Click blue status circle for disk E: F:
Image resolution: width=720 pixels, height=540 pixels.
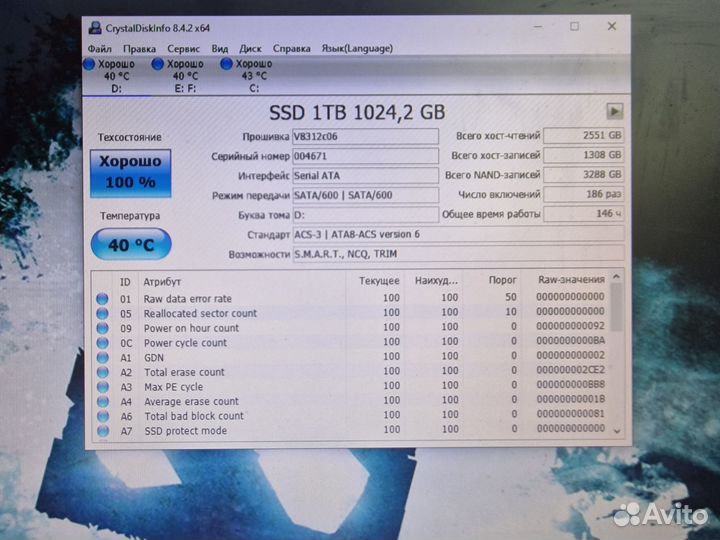pyautogui.click(x=158, y=64)
